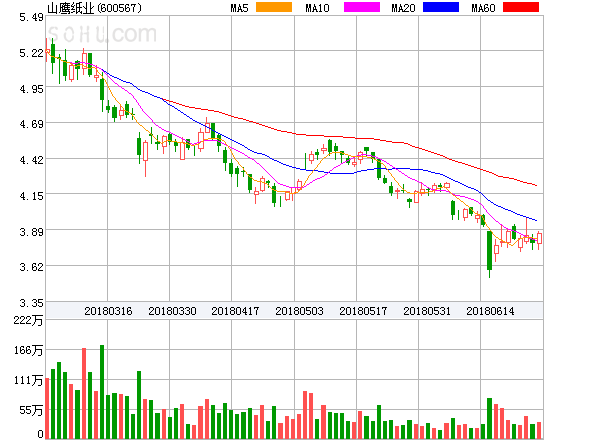Image resolution: width=600 pixels, height=440 pixels.
Task: Click the blue MA20 legend swatch
Action: point(440,8)
